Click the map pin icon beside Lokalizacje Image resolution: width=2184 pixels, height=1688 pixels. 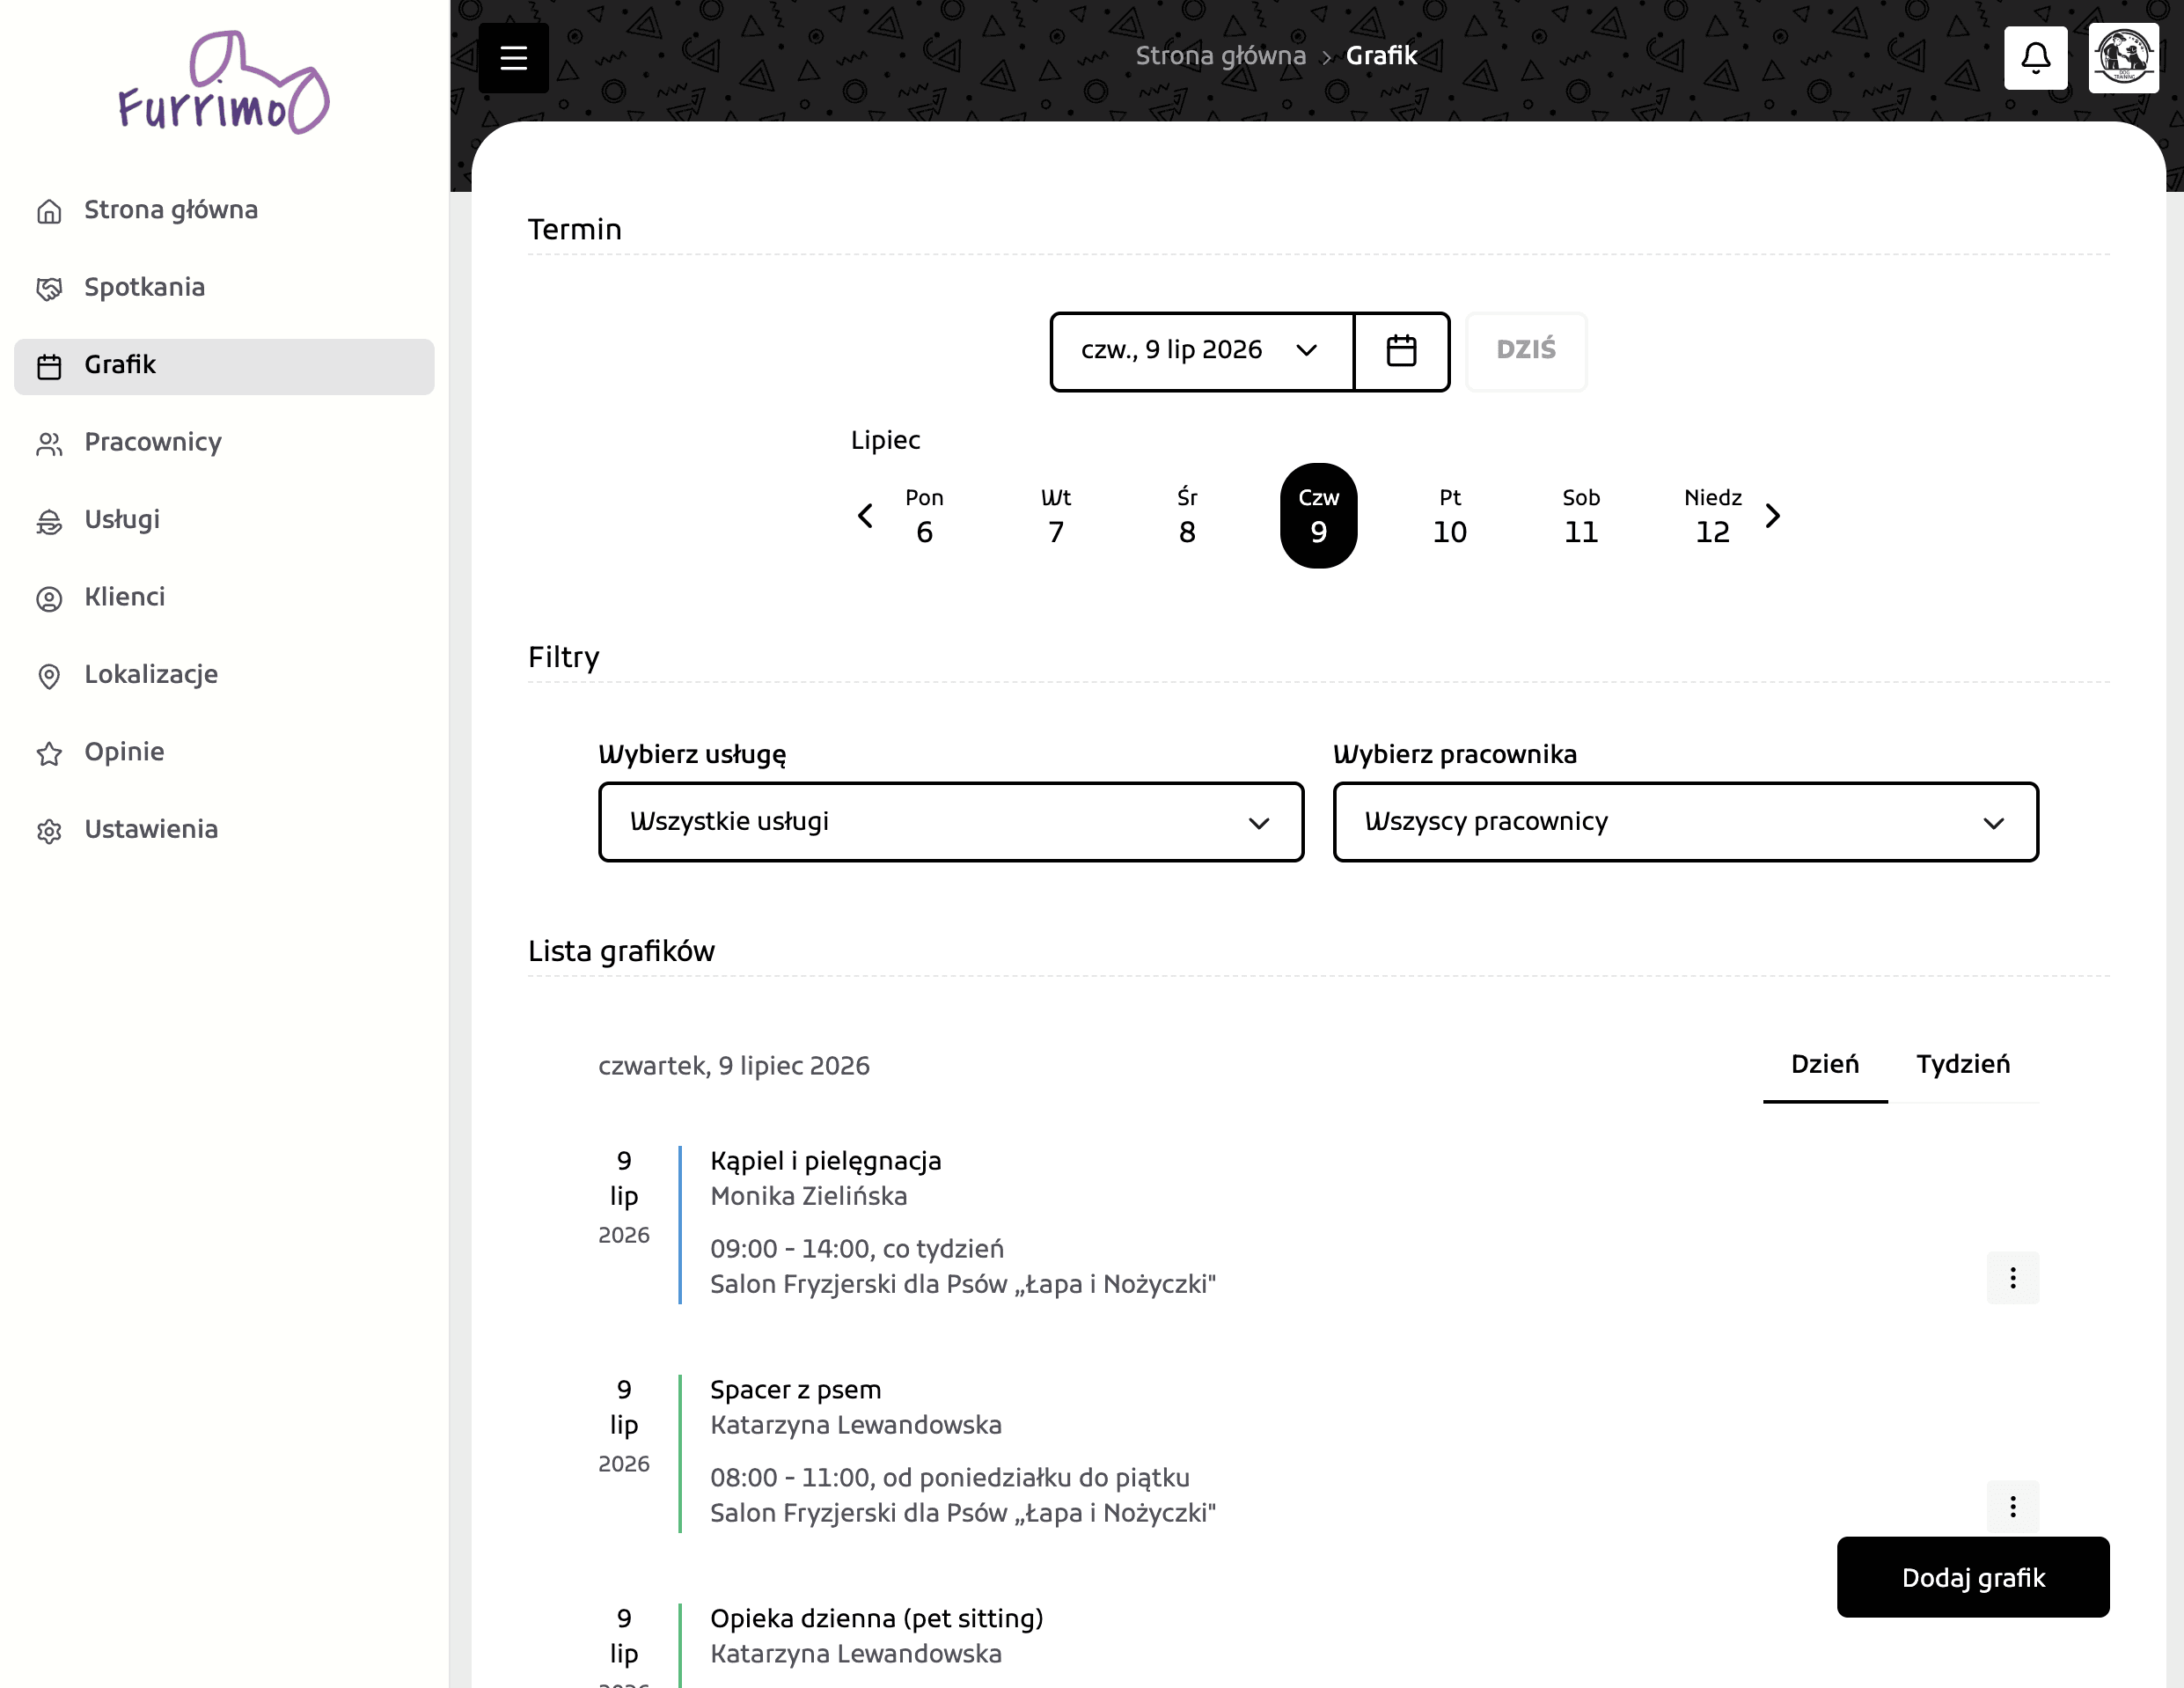coord(49,676)
